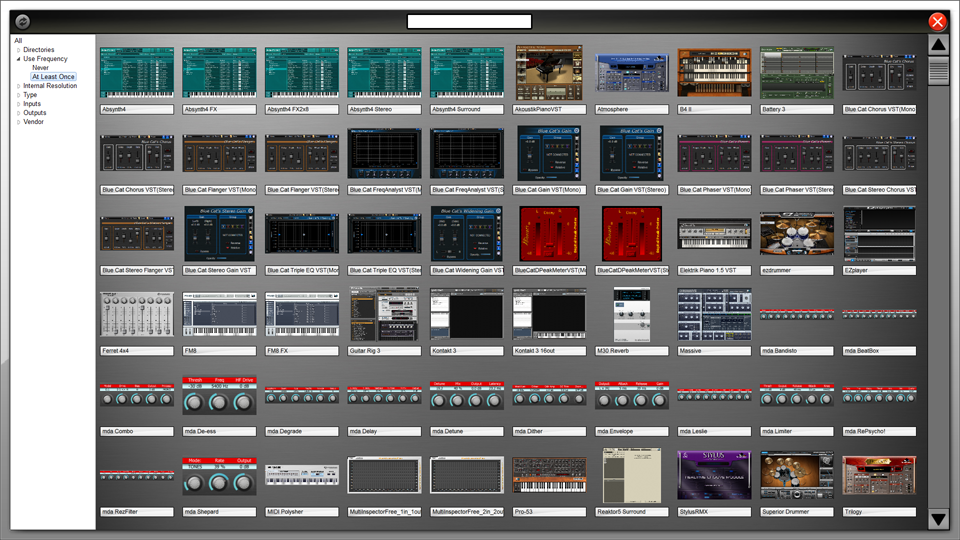
Task: Select Blue Cat Flanger VST(Mono) thumbnail
Action: 219,153
